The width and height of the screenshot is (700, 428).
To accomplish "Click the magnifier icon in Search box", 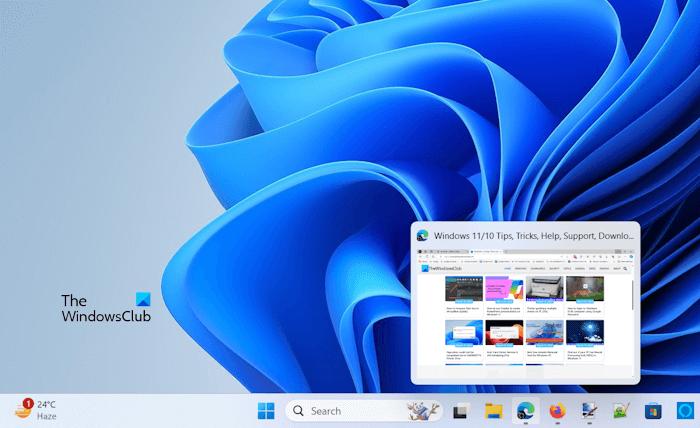I will pos(298,411).
